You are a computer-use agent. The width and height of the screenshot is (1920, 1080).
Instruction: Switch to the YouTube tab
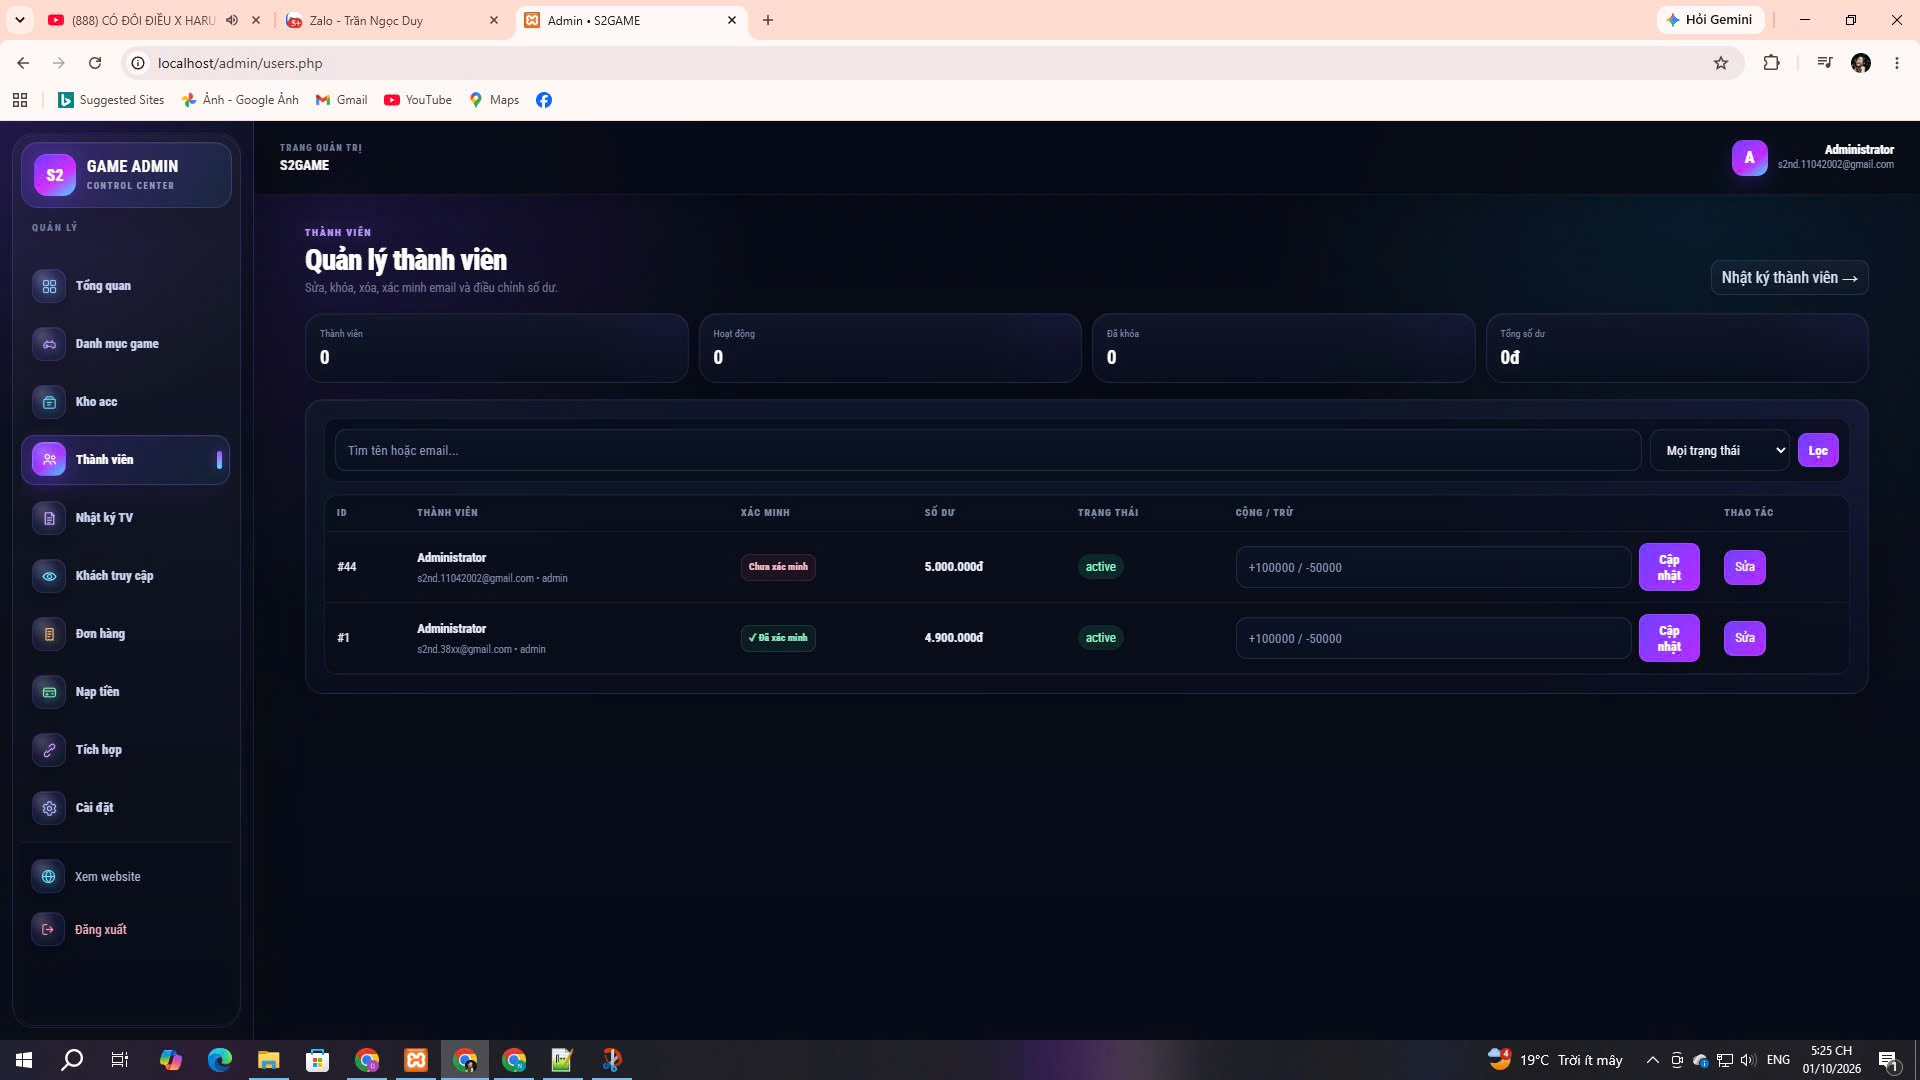155,20
